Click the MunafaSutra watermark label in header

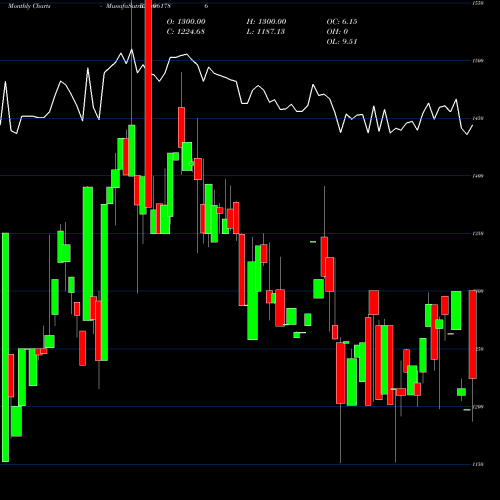point(125,6)
